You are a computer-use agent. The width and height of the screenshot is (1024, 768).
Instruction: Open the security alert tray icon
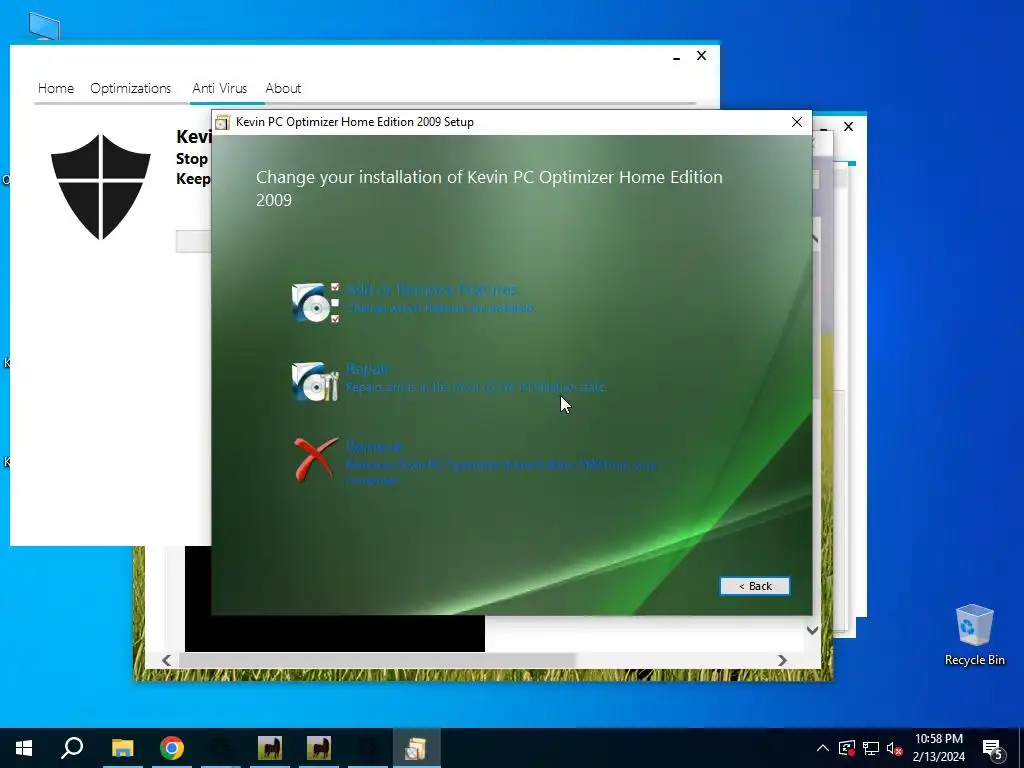pos(847,748)
